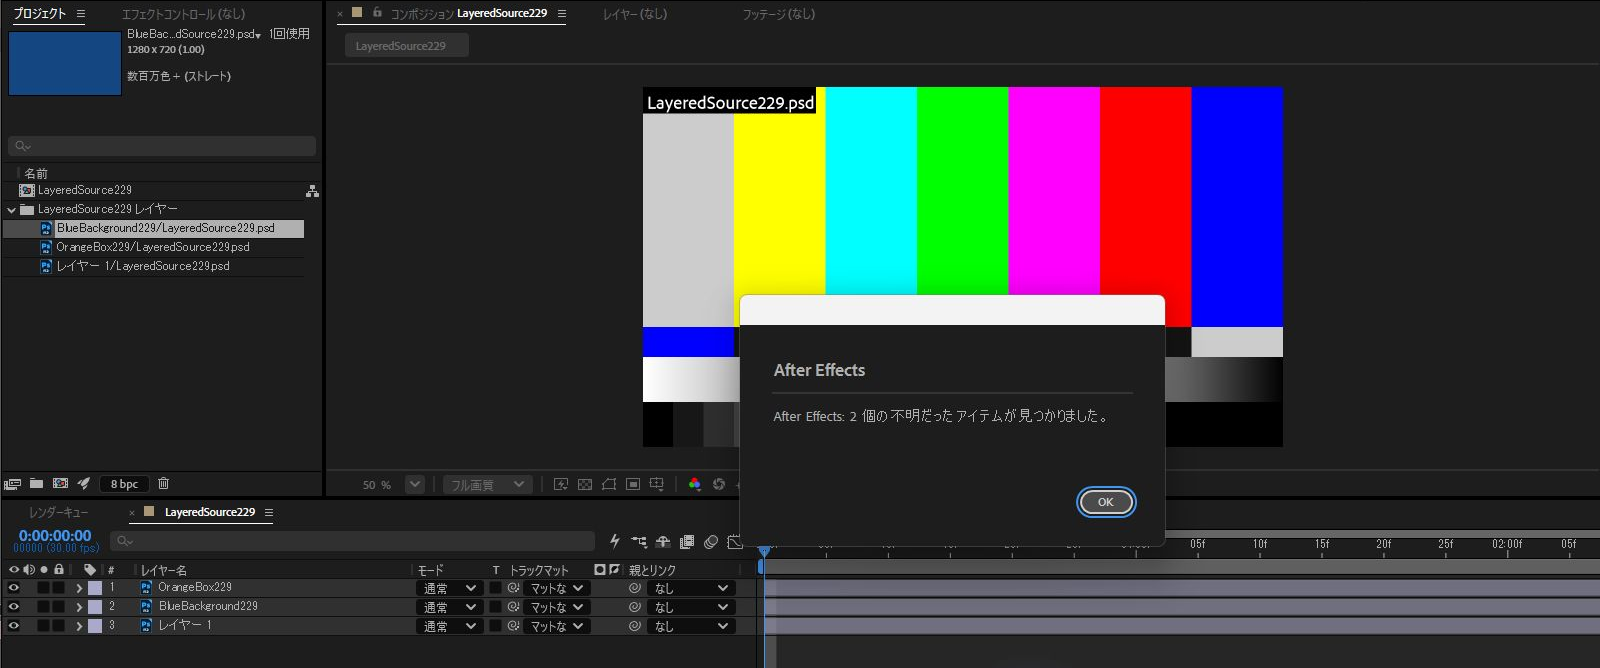The width and height of the screenshot is (1600, 668).
Task: Click the Region of Interest icon
Action: click(633, 484)
